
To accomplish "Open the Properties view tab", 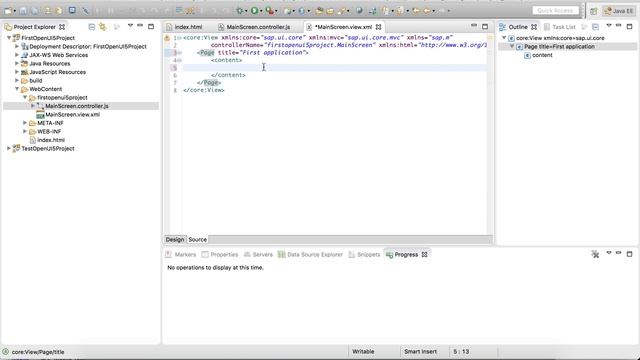I will [x=220, y=255].
